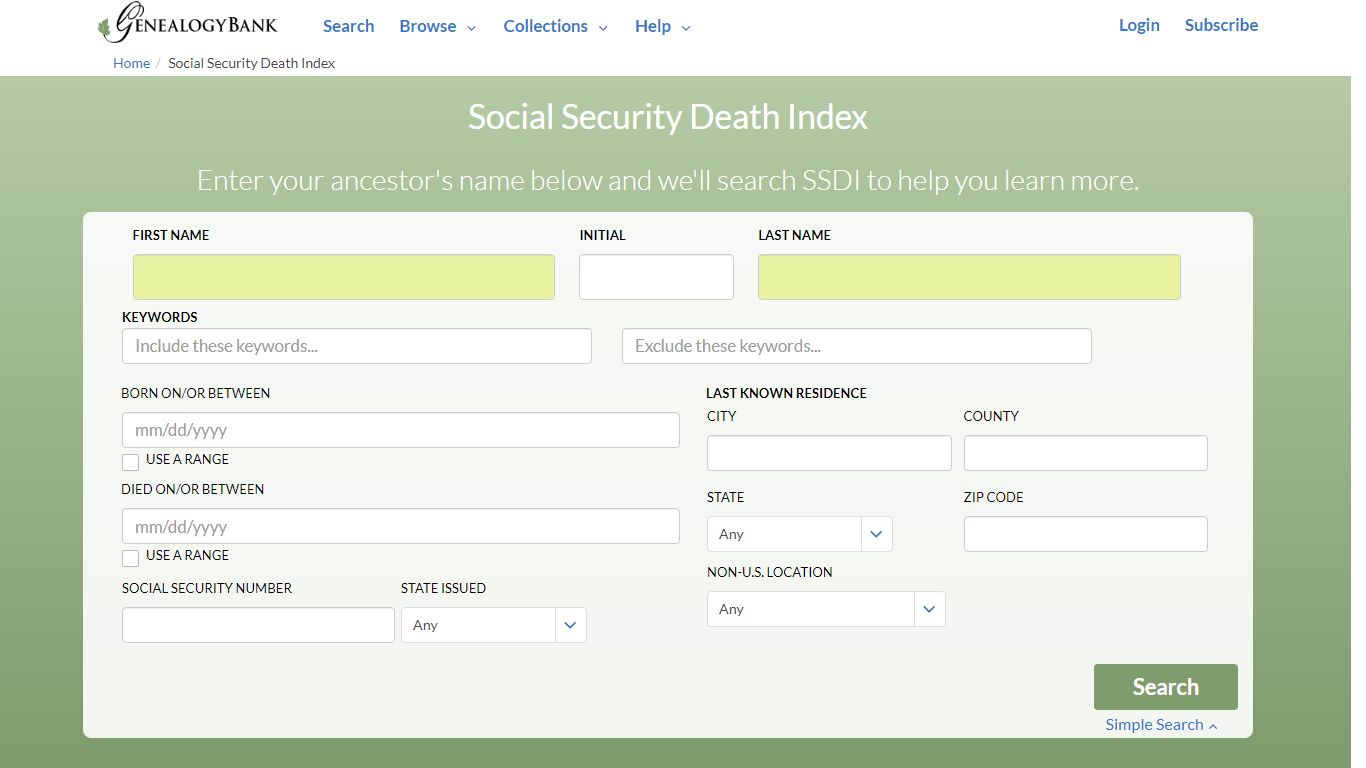Open the Login link
The width and height of the screenshot is (1366, 768).
pos(1139,24)
